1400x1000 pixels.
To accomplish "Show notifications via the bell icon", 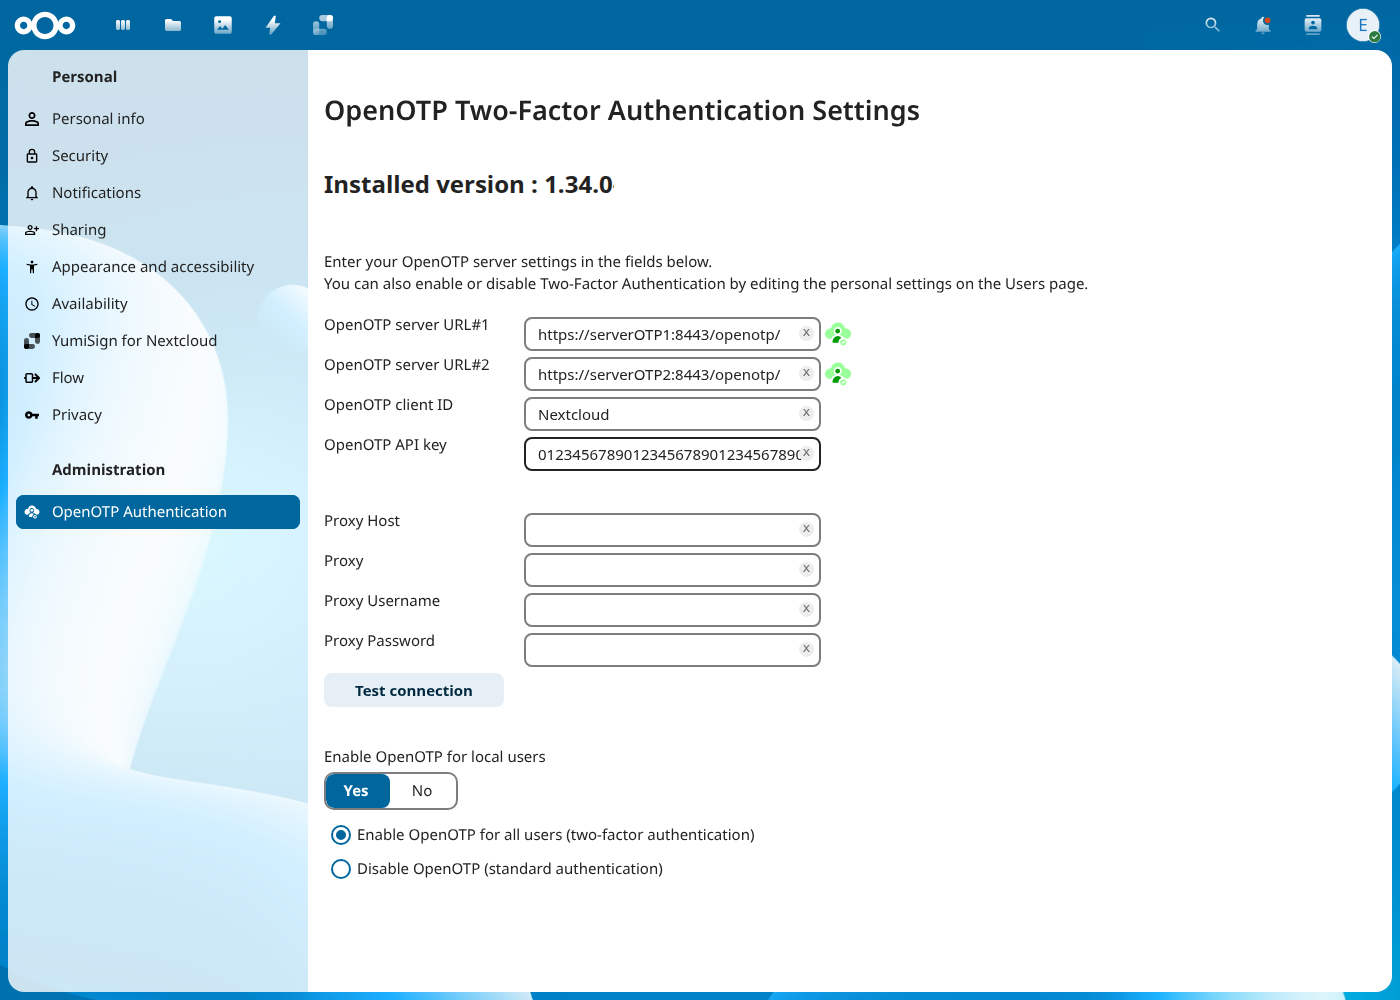I will click(x=1263, y=25).
